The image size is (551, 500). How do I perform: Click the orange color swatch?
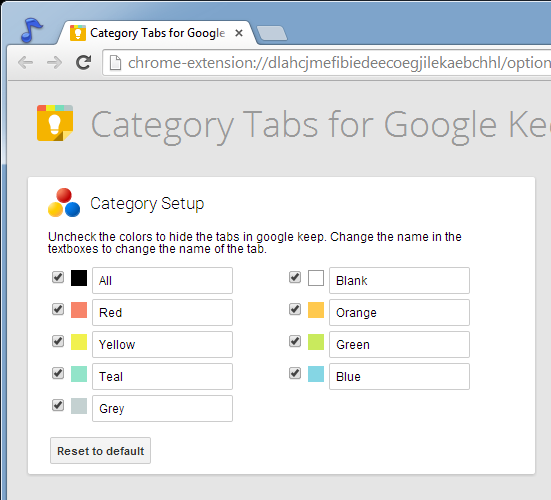316,310
